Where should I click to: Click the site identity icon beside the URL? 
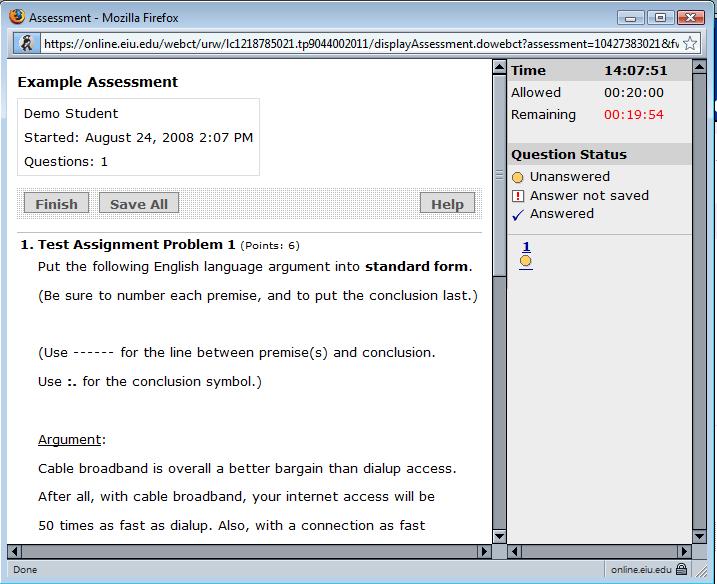pos(28,44)
